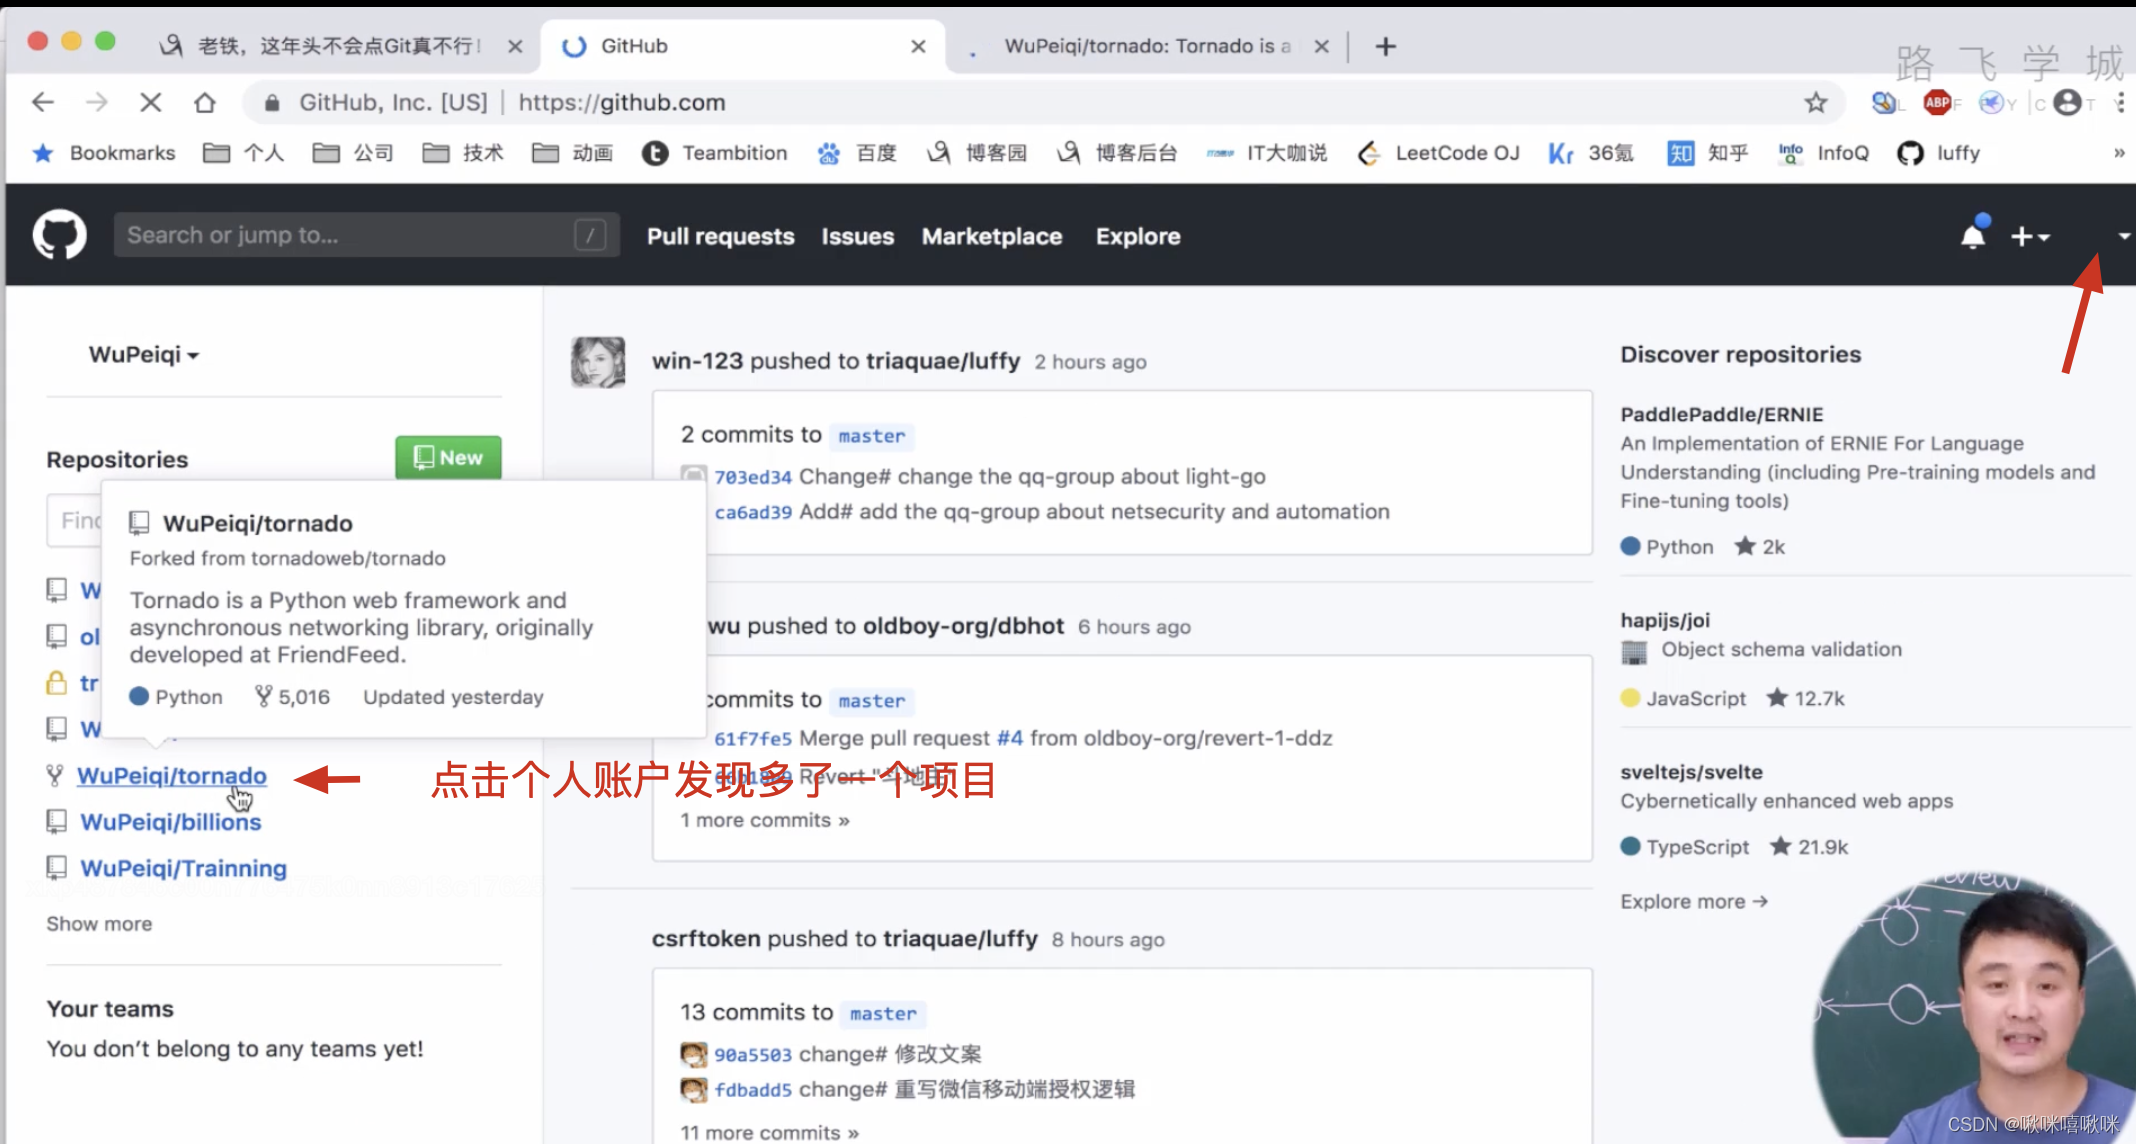This screenshot has width=2136, height=1144.
Task: Open commit 61f7fe5
Action: click(752, 738)
